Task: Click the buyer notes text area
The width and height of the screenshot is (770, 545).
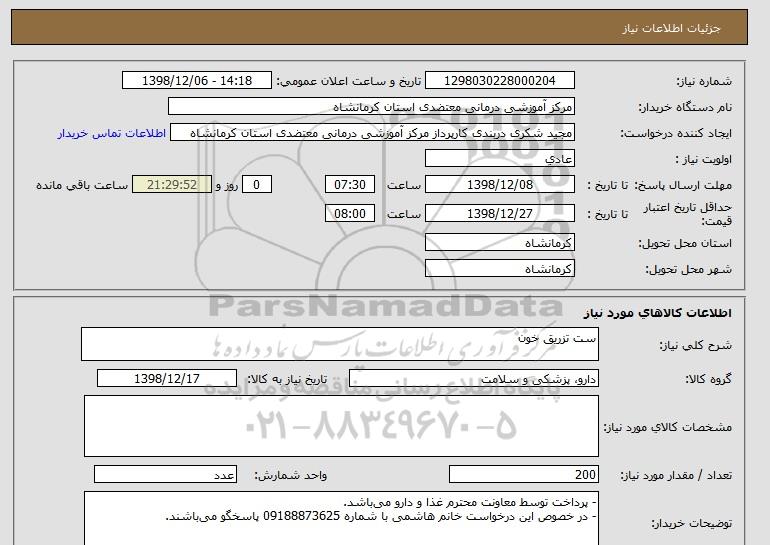Action: point(341,518)
